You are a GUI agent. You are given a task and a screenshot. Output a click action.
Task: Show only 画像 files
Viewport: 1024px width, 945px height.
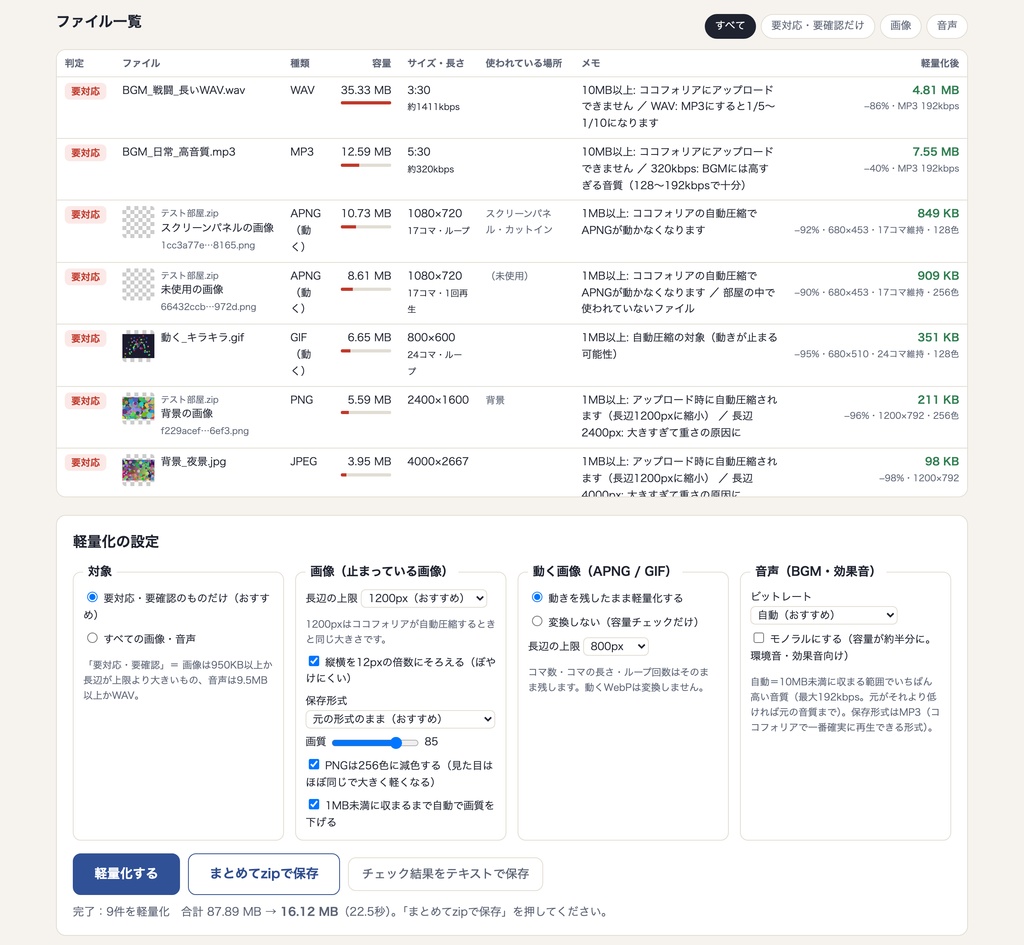click(x=900, y=26)
